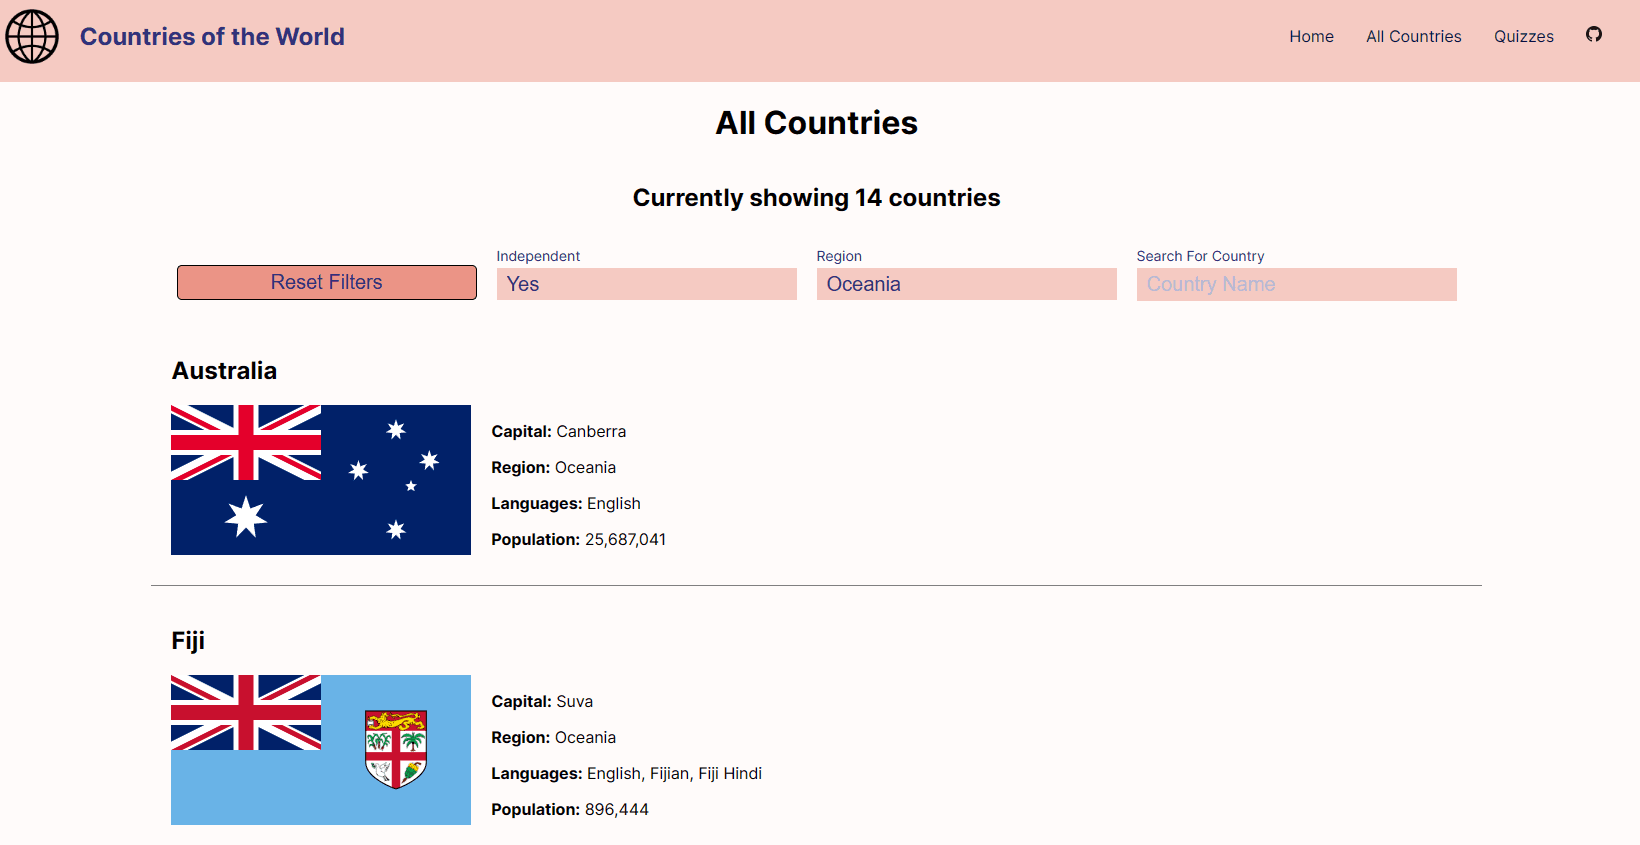Navigate to Quizzes
This screenshot has width=1640, height=845.
(x=1523, y=37)
